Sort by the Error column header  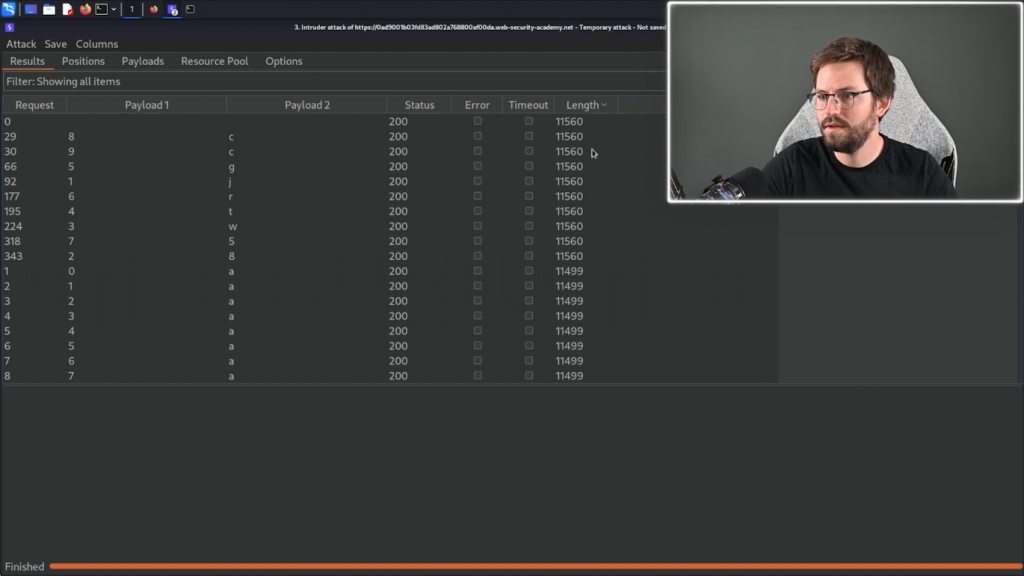pyautogui.click(x=477, y=104)
